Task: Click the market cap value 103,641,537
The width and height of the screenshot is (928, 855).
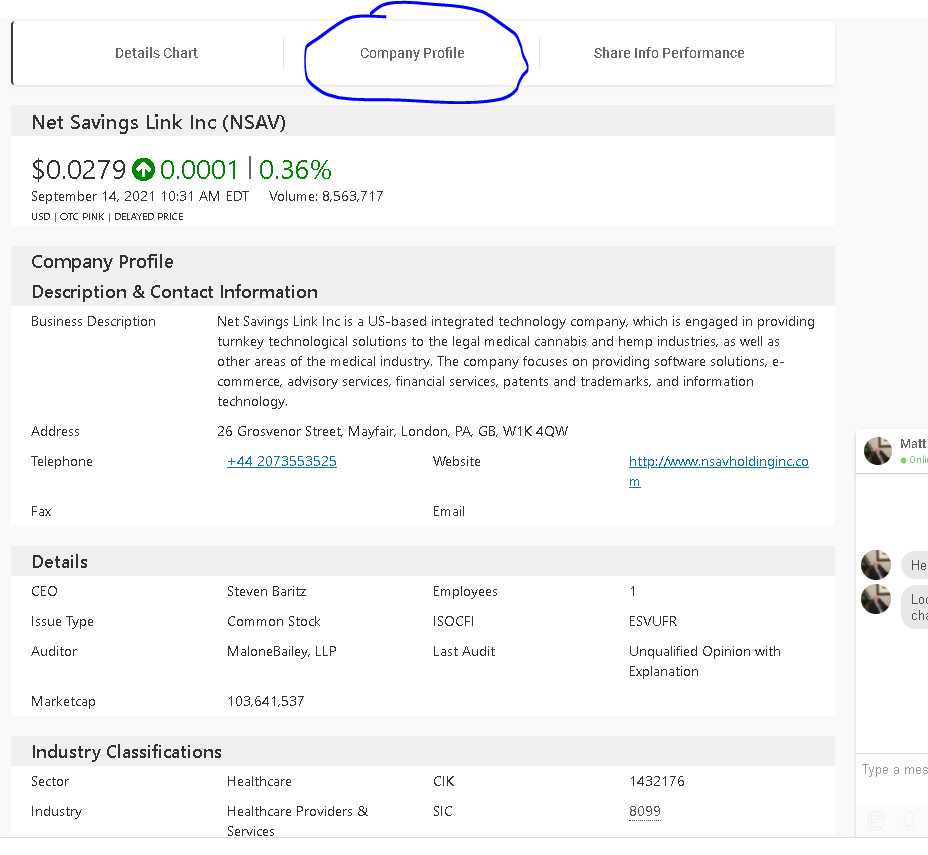Action: pos(266,701)
